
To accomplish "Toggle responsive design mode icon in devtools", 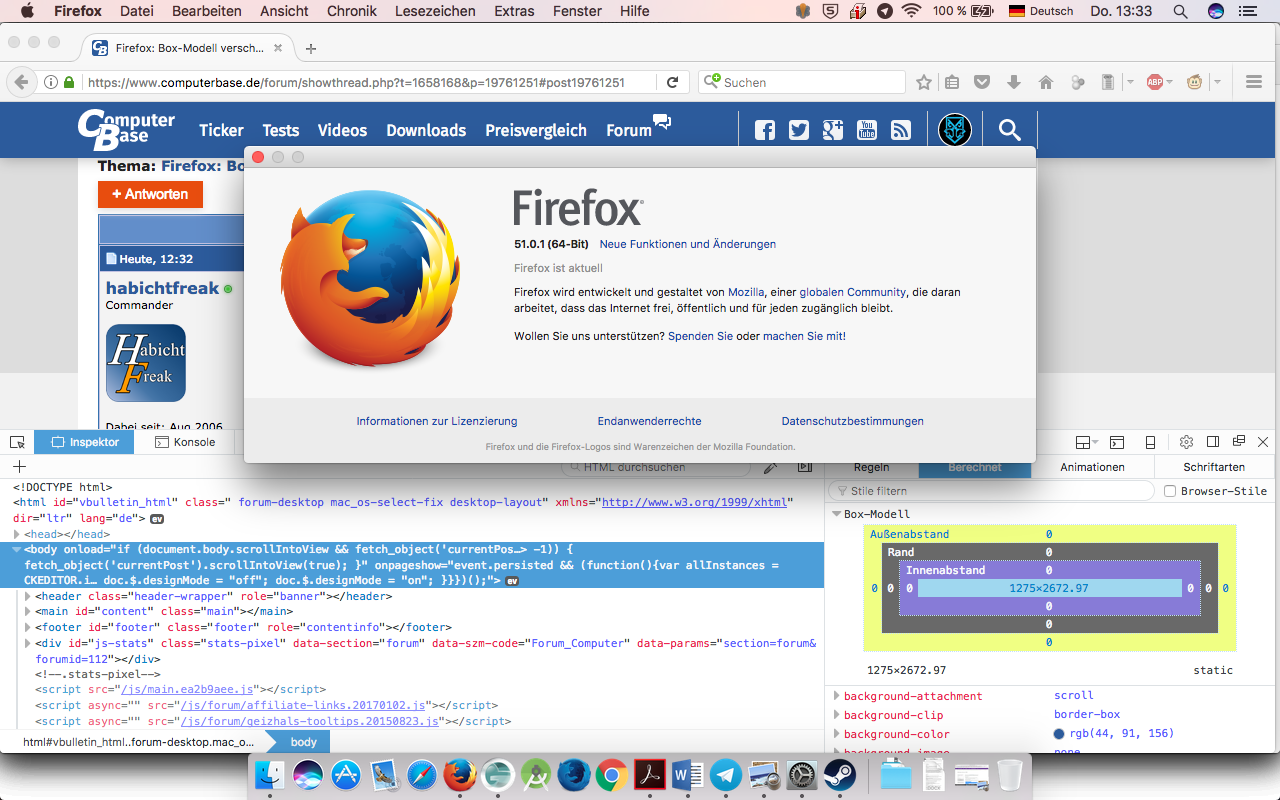I will click(x=1151, y=442).
